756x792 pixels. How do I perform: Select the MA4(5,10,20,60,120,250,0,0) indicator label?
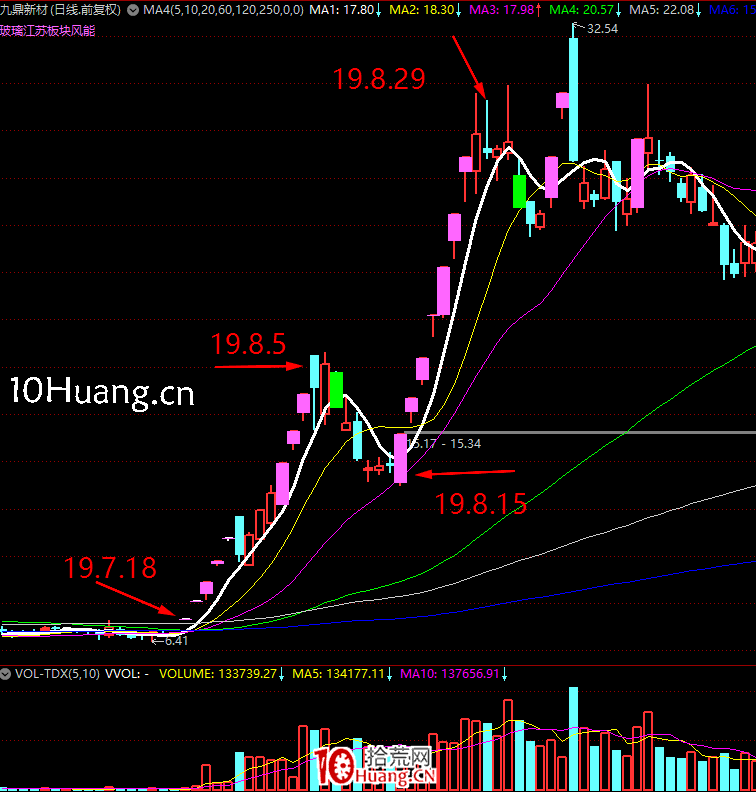click(x=224, y=10)
